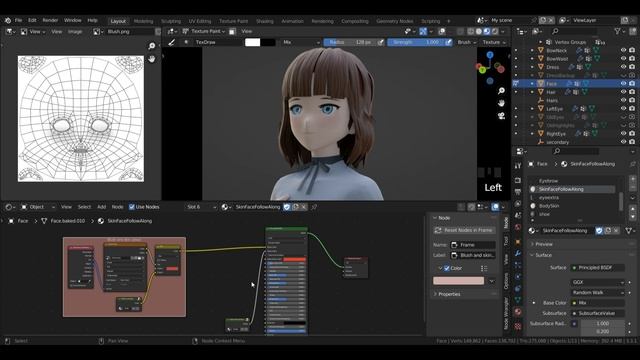Click zoom magnifier icon in image editor
640x360 pixels.
point(152,46)
